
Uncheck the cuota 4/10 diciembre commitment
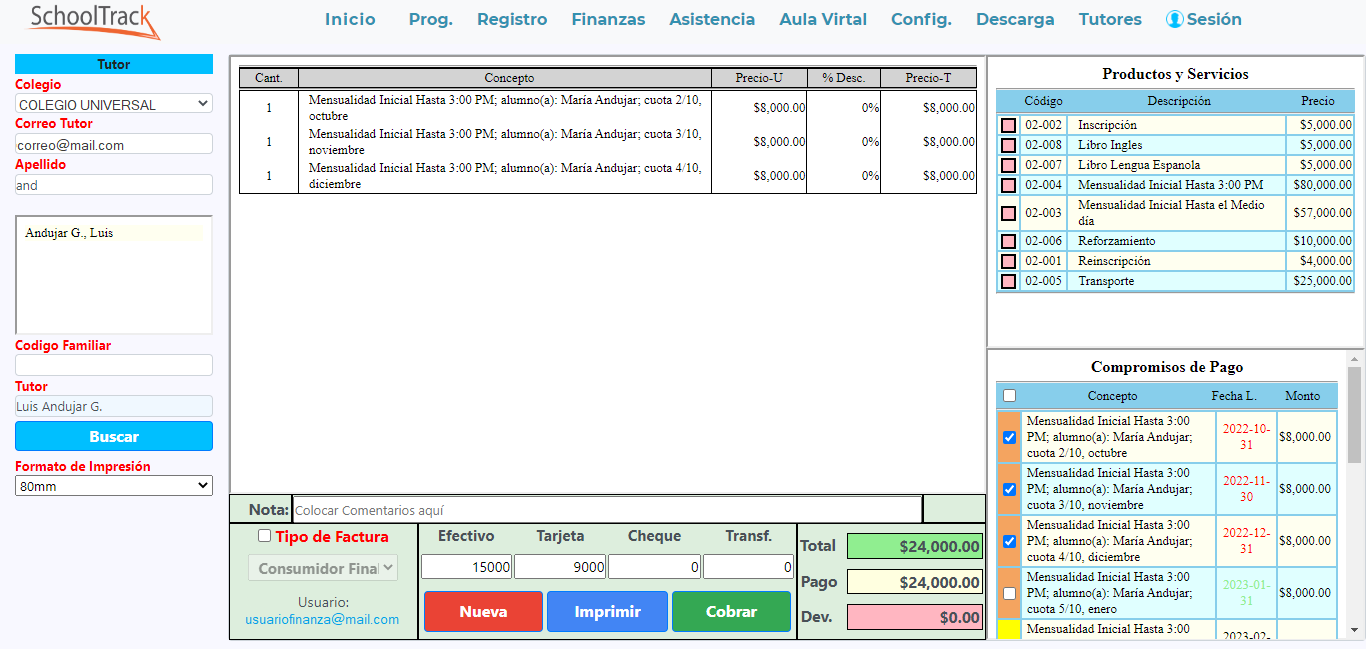click(x=1009, y=541)
